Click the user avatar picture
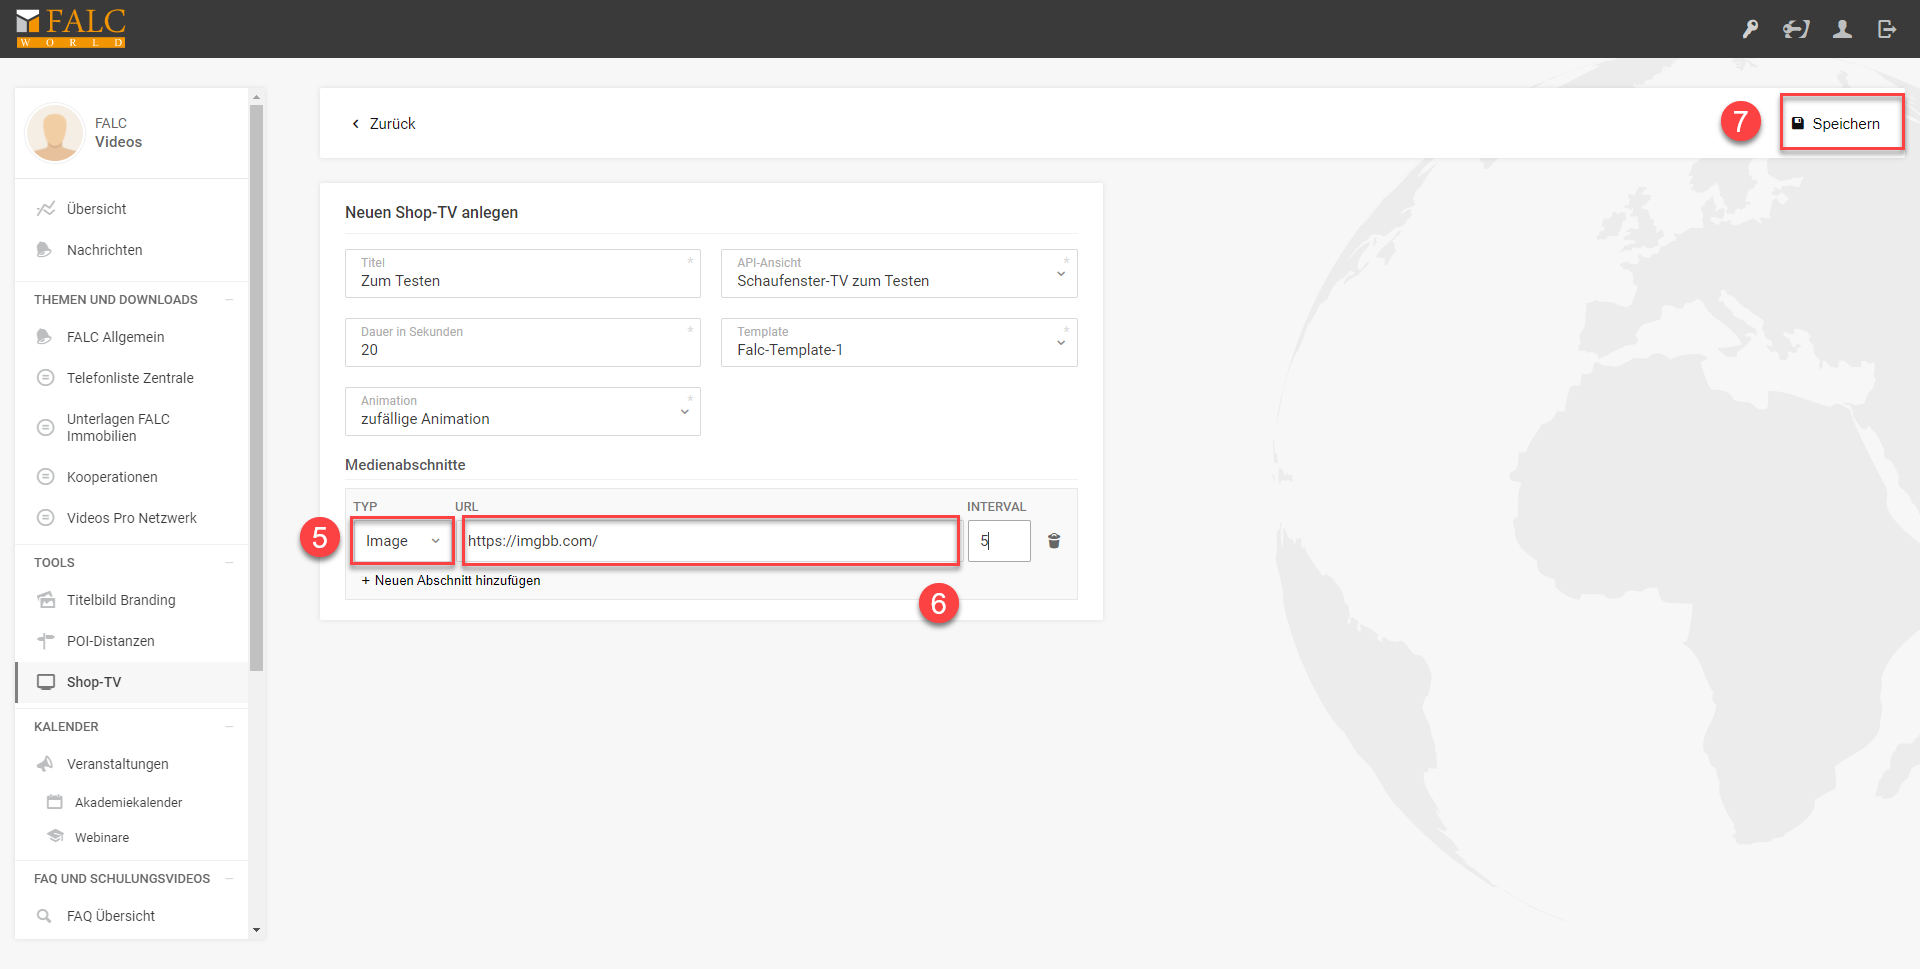Viewport: 1920px width, 969px height. coord(55,133)
